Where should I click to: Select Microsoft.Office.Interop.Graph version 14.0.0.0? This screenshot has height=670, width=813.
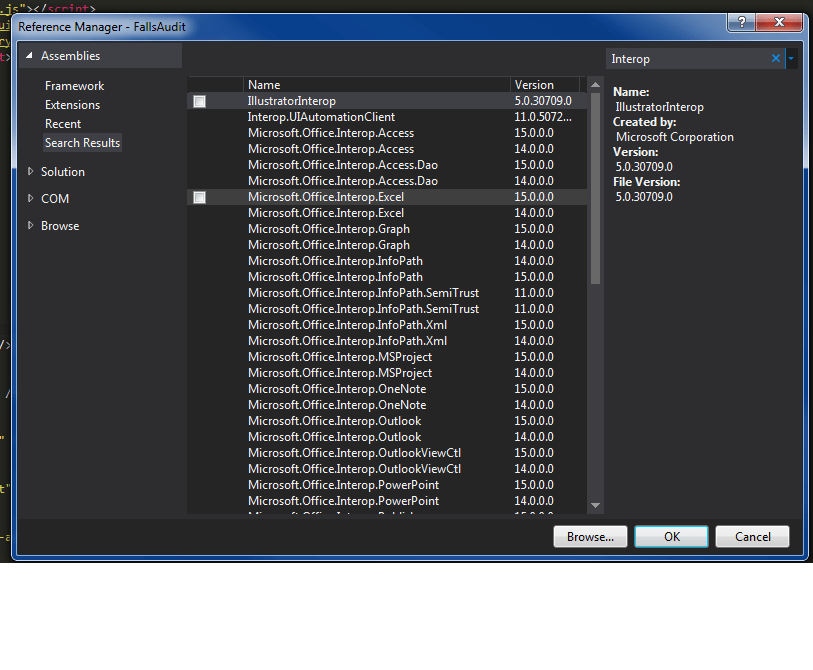coord(387,245)
